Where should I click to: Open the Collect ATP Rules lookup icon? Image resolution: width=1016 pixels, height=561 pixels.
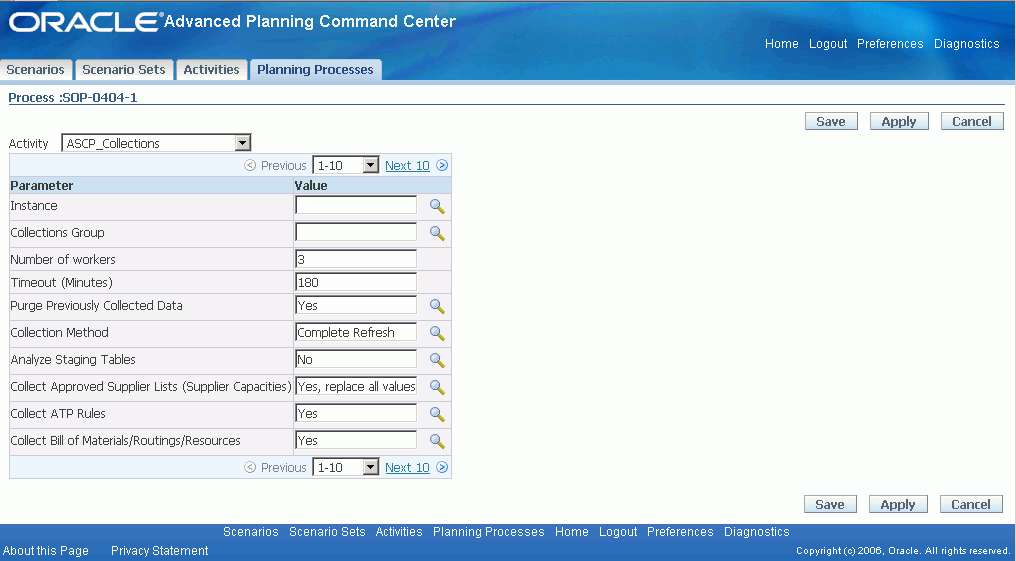437,414
